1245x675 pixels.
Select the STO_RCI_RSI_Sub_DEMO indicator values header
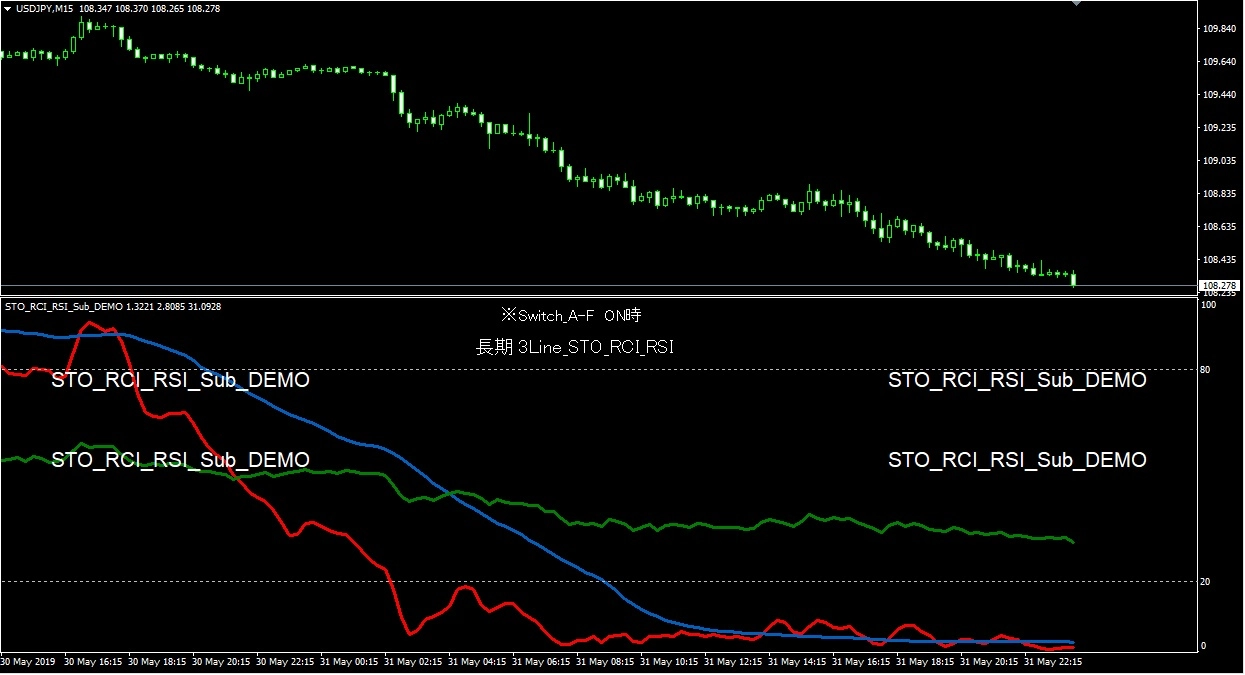(113, 306)
